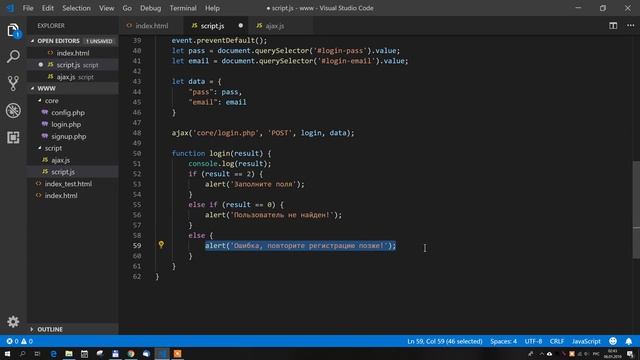
Task: Open the Debug view in activity bar
Action: click(x=13, y=110)
